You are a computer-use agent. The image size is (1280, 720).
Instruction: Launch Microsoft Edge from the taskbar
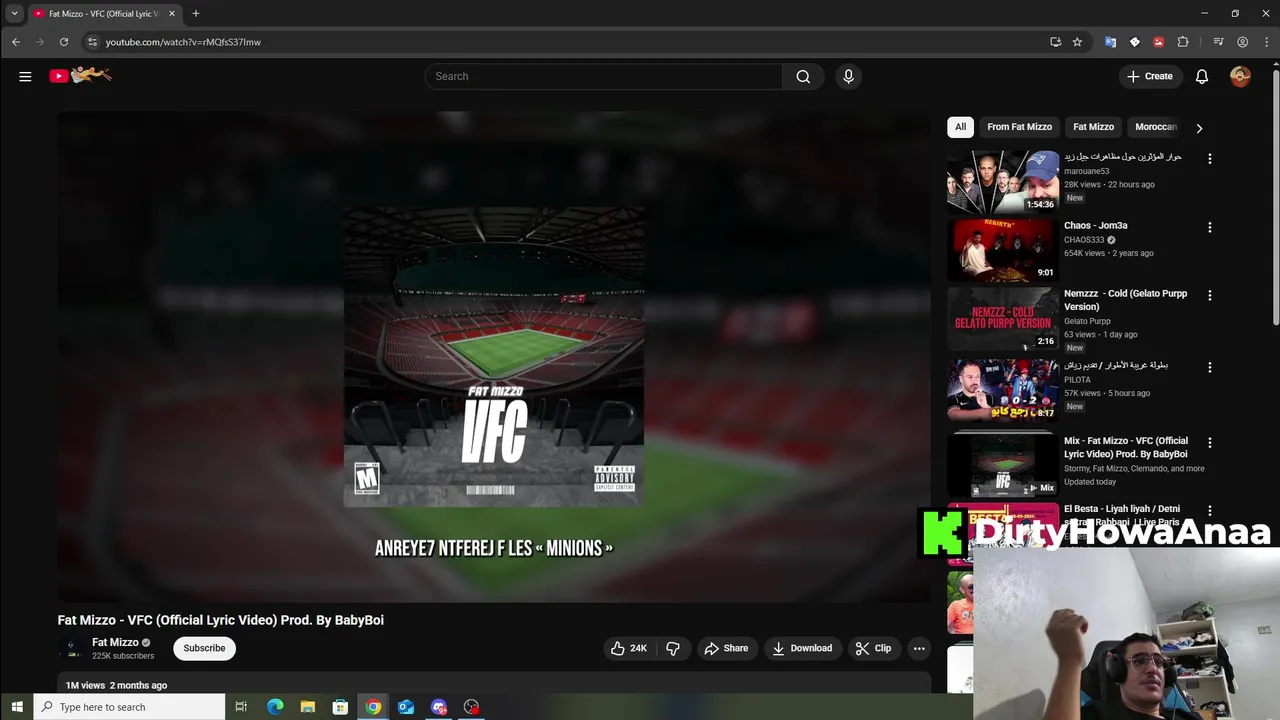coord(275,707)
